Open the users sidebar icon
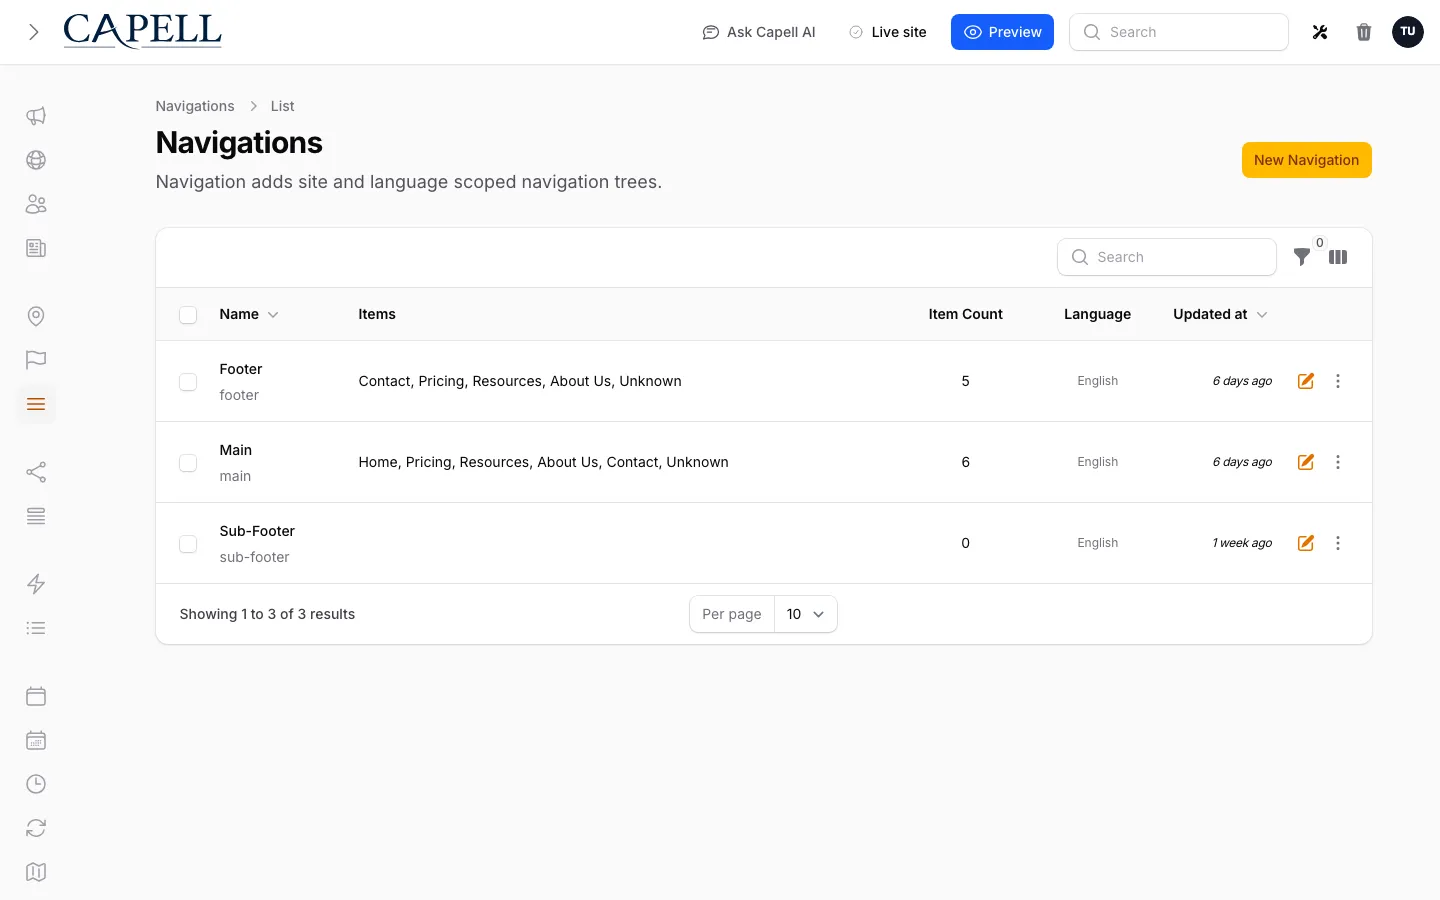This screenshot has width=1440, height=900. pyautogui.click(x=36, y=204)
